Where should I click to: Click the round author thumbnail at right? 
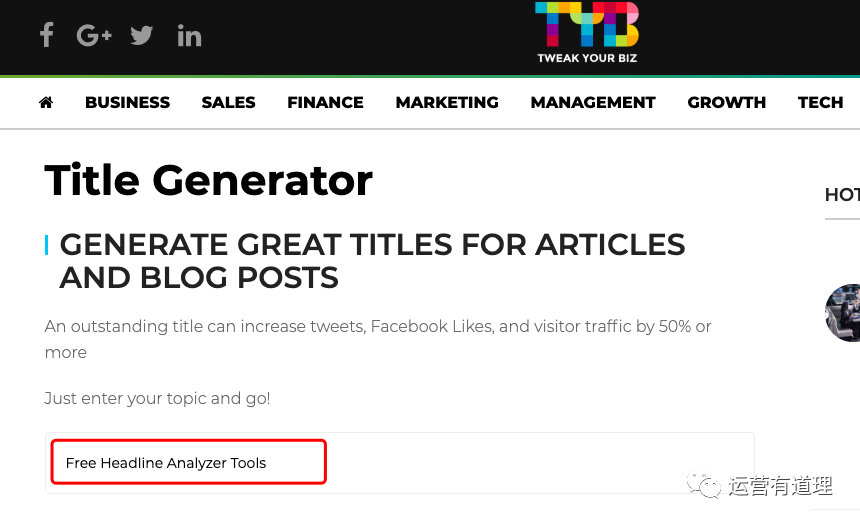[843, 313]
